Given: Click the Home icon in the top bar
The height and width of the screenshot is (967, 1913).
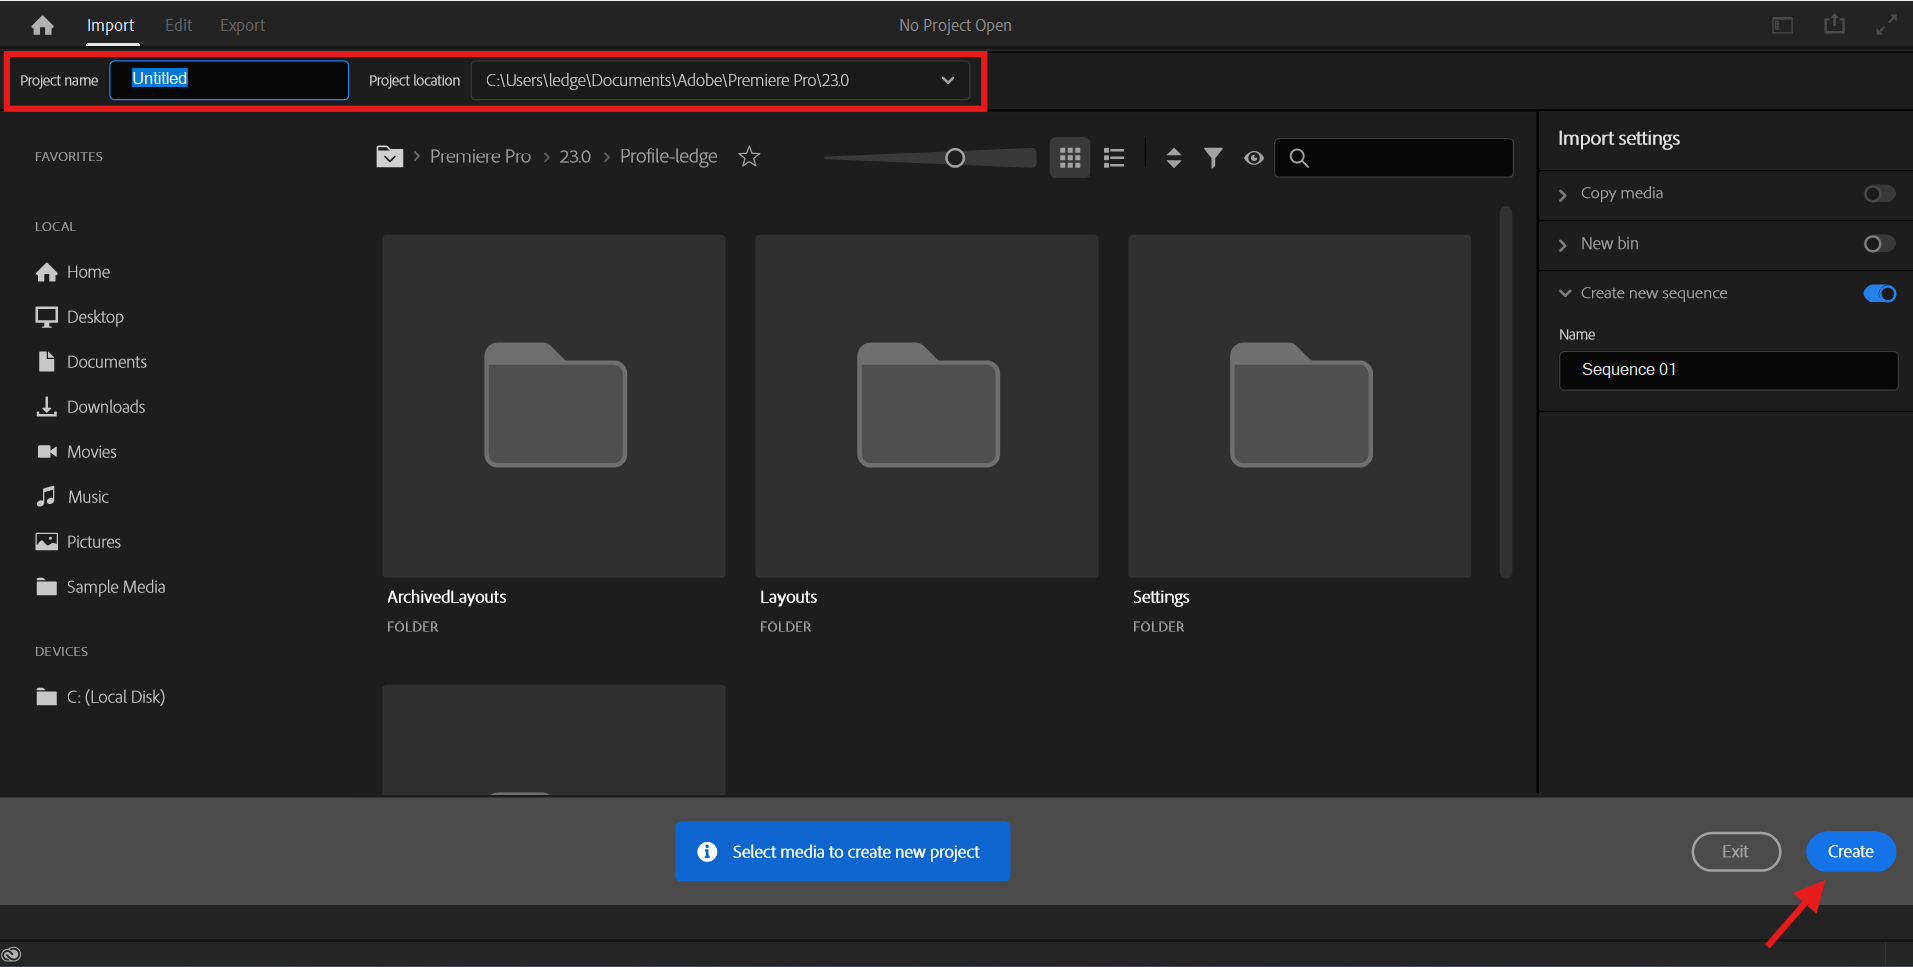Looking at the screenshot, I should tap(42, 24).
